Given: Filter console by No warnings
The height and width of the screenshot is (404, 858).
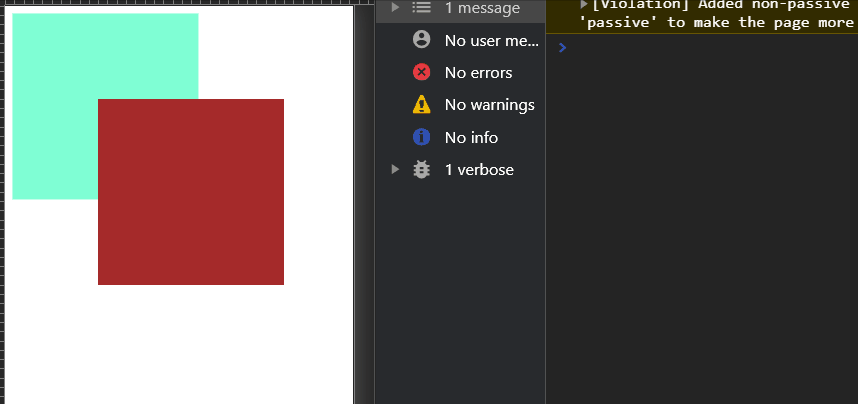Looking at the screenshot, I should click(461, 105).
